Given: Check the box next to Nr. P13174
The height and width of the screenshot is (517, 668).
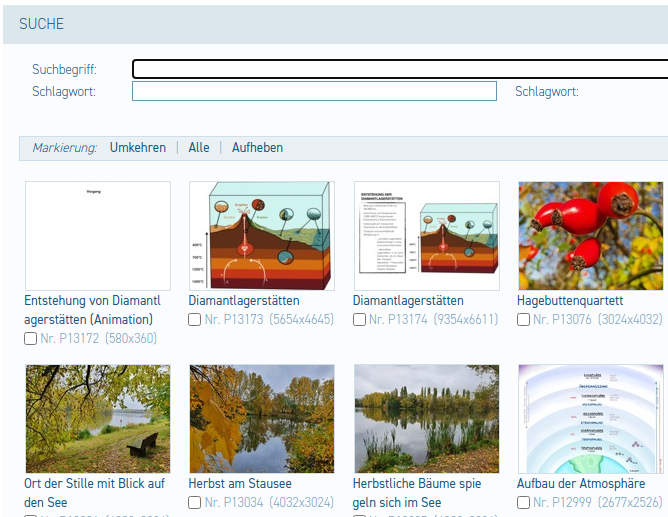Looking at the screenshot, I should [359, 320].
